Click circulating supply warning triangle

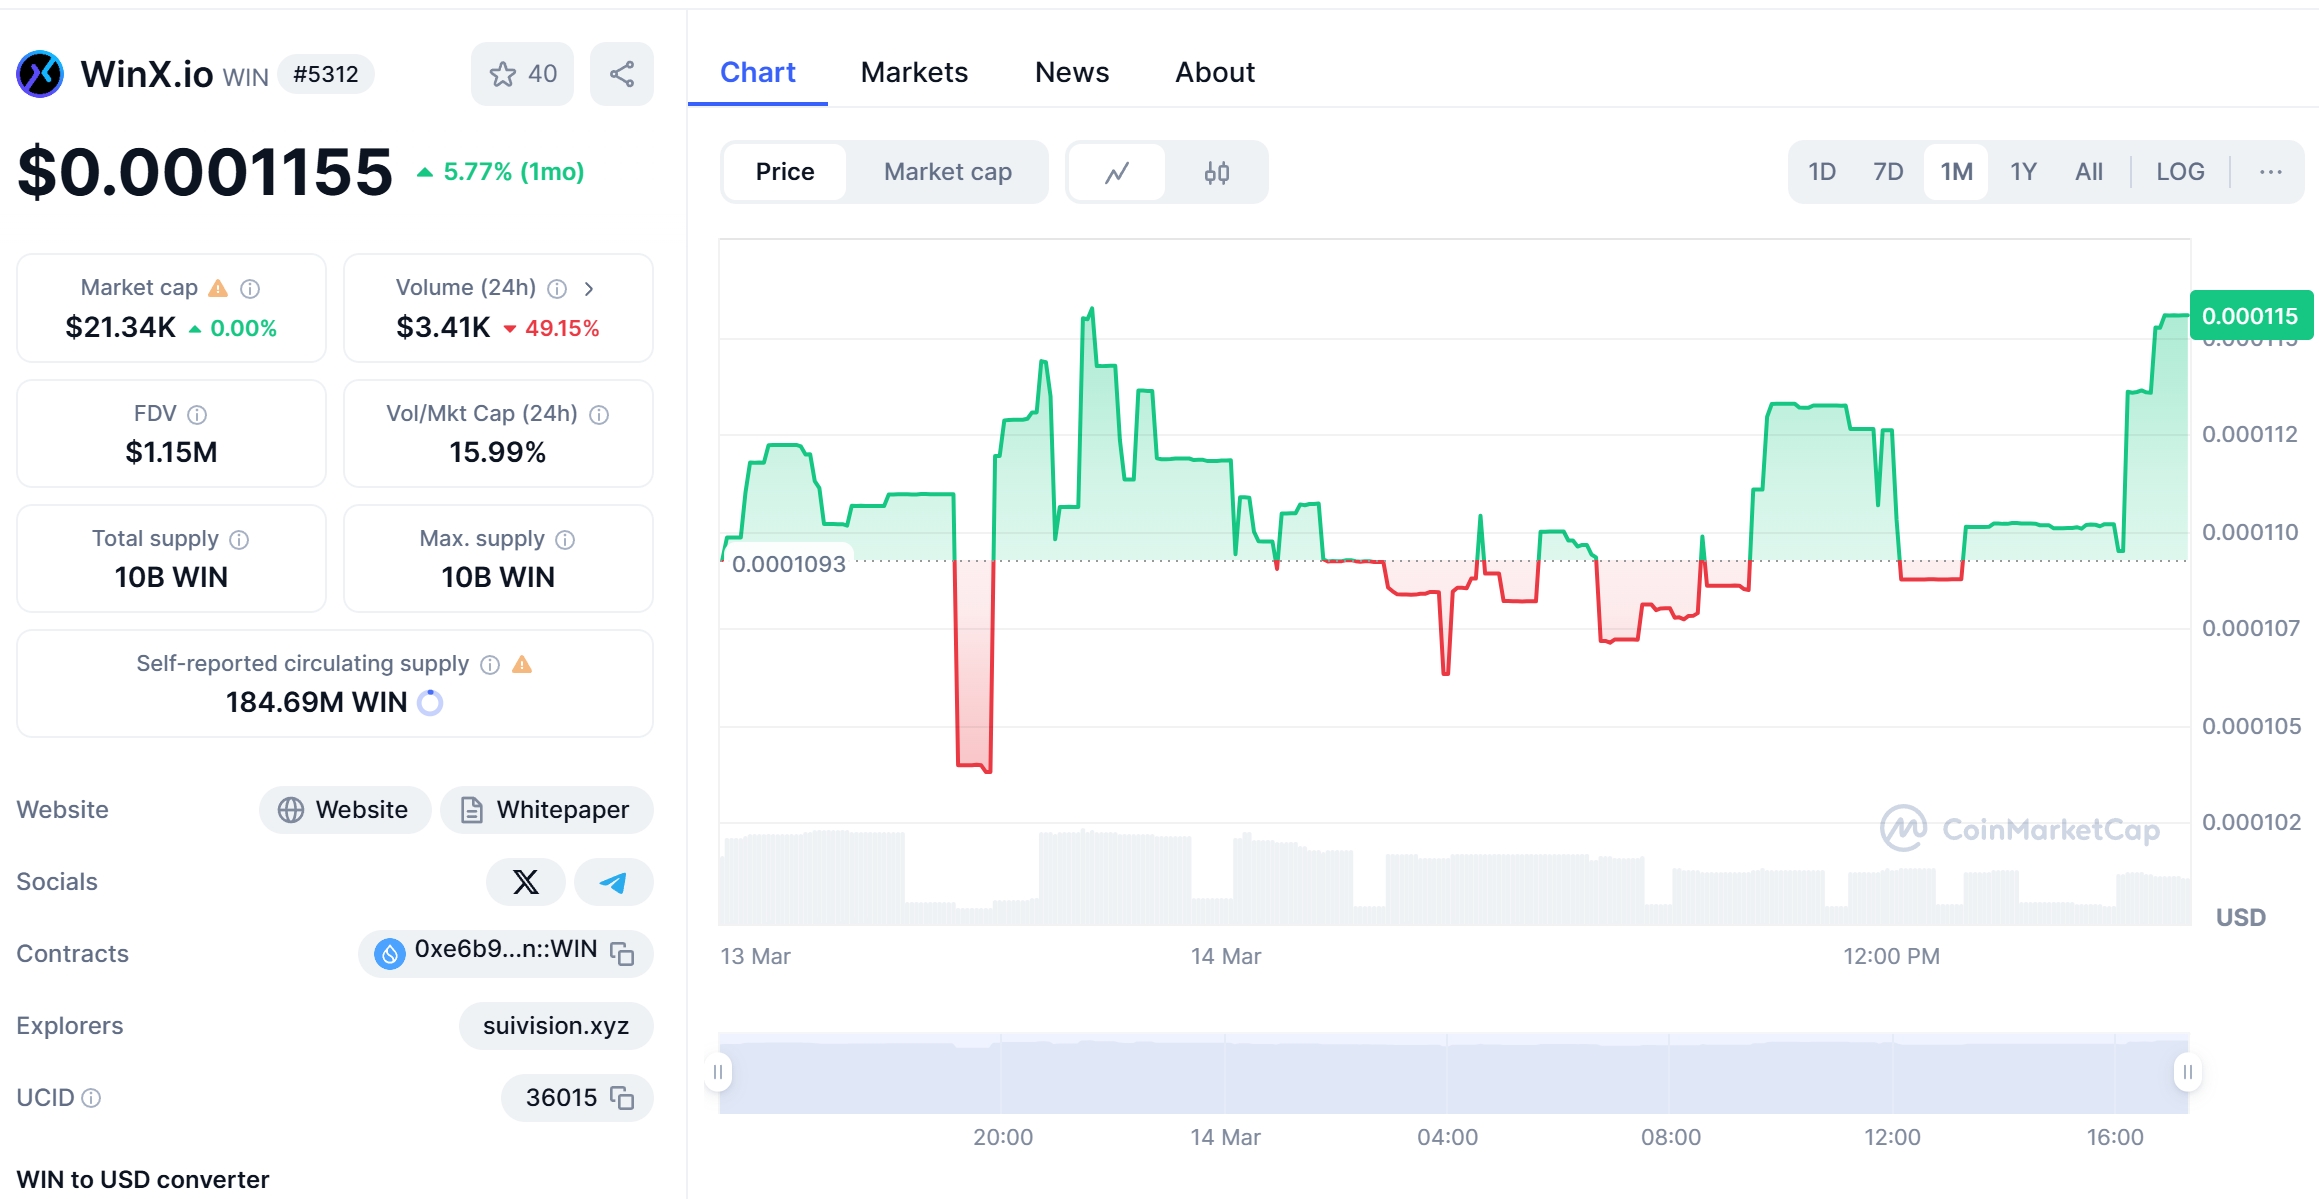tap(522, 665)
